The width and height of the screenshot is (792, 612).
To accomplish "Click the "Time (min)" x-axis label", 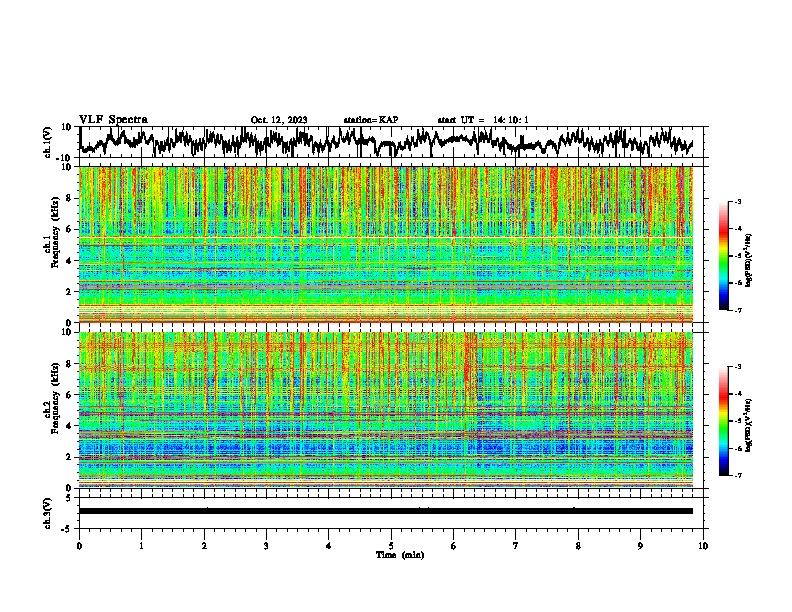I will tap(400, 555).
